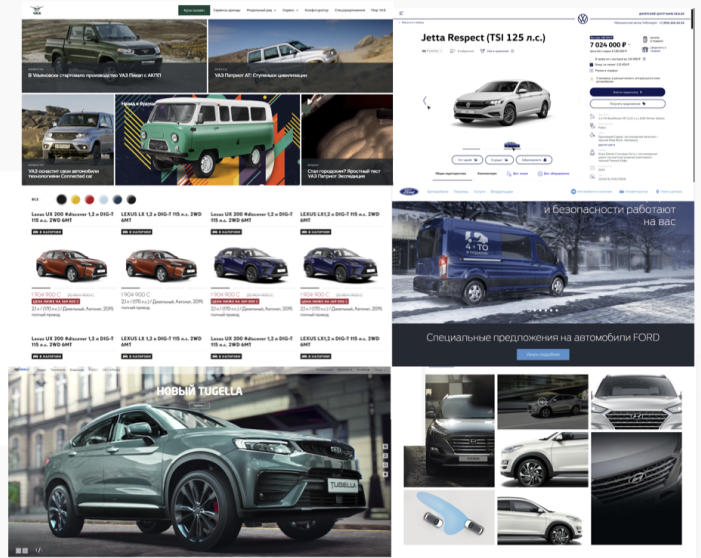
Task: Click the small blue car thumbnail icon under Jetta
Action: tap(511, 144)
